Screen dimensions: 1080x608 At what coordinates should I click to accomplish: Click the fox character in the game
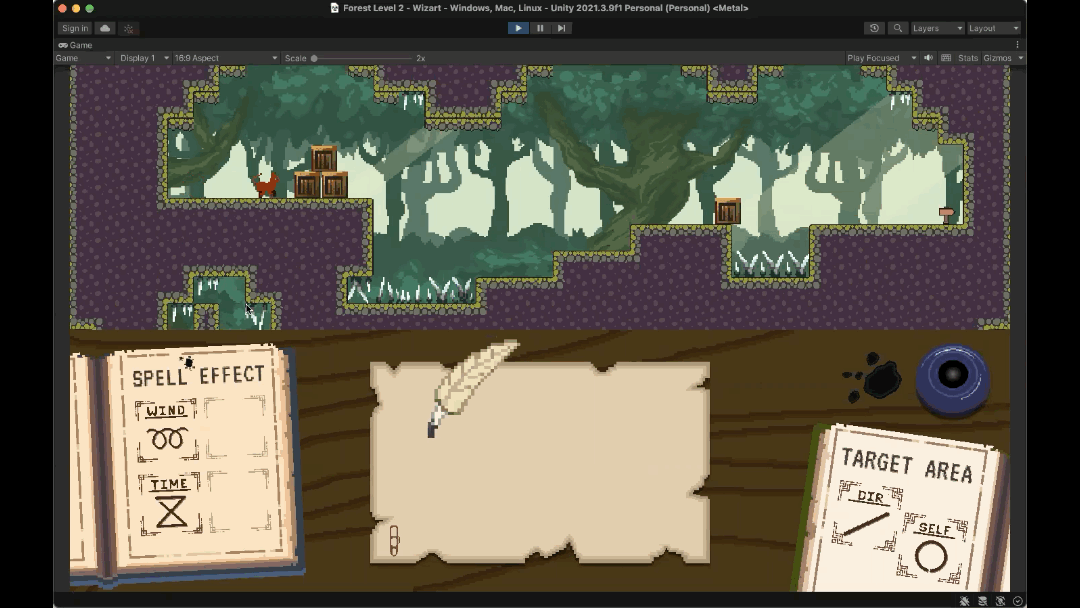click(265, 185)
